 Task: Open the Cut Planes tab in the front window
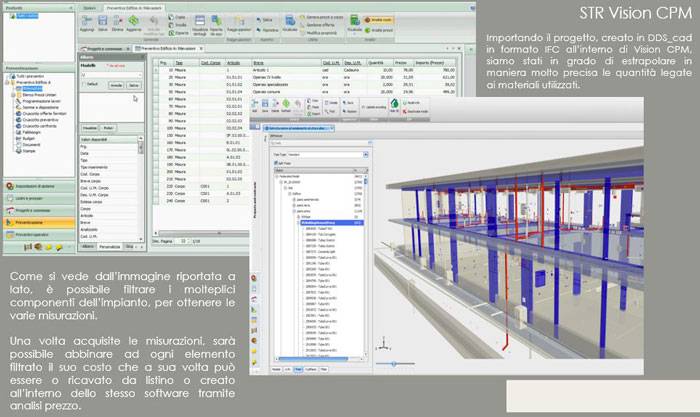(x=311, y=369)
